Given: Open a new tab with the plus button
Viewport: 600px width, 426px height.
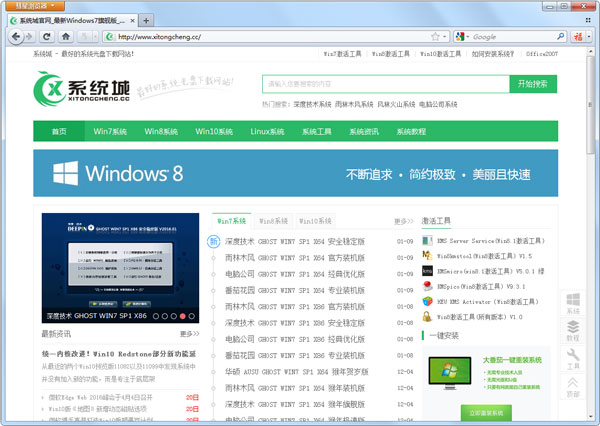Looking at the screenshot, I should point(146,20).
